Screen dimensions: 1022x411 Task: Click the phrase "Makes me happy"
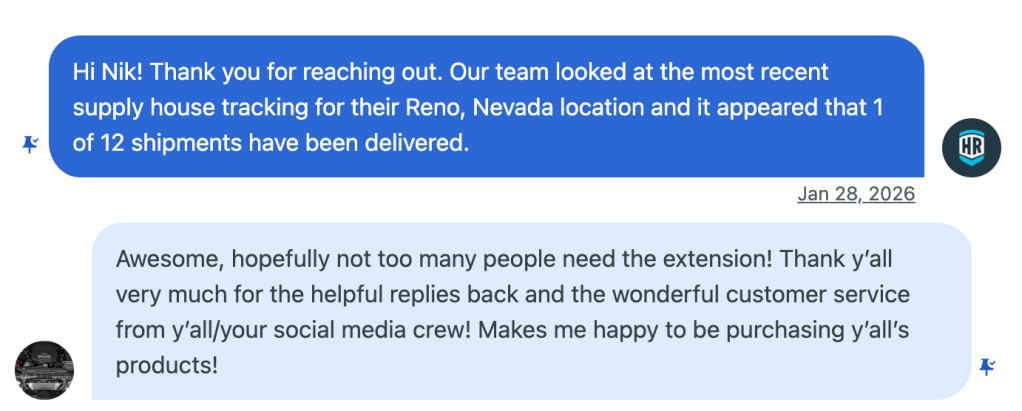pos(556,330)
